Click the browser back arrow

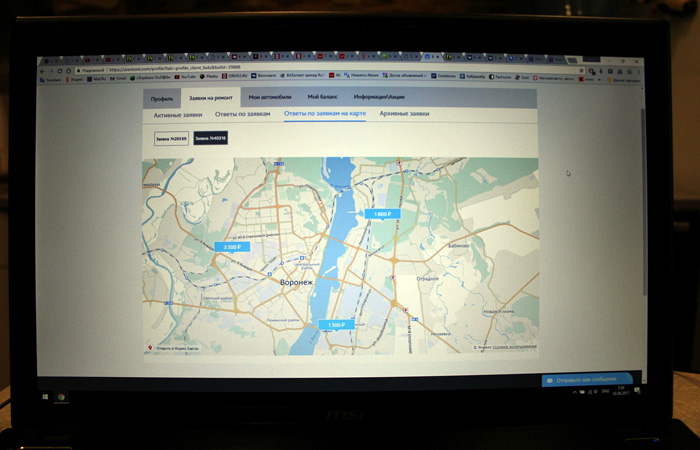[44, 70]
